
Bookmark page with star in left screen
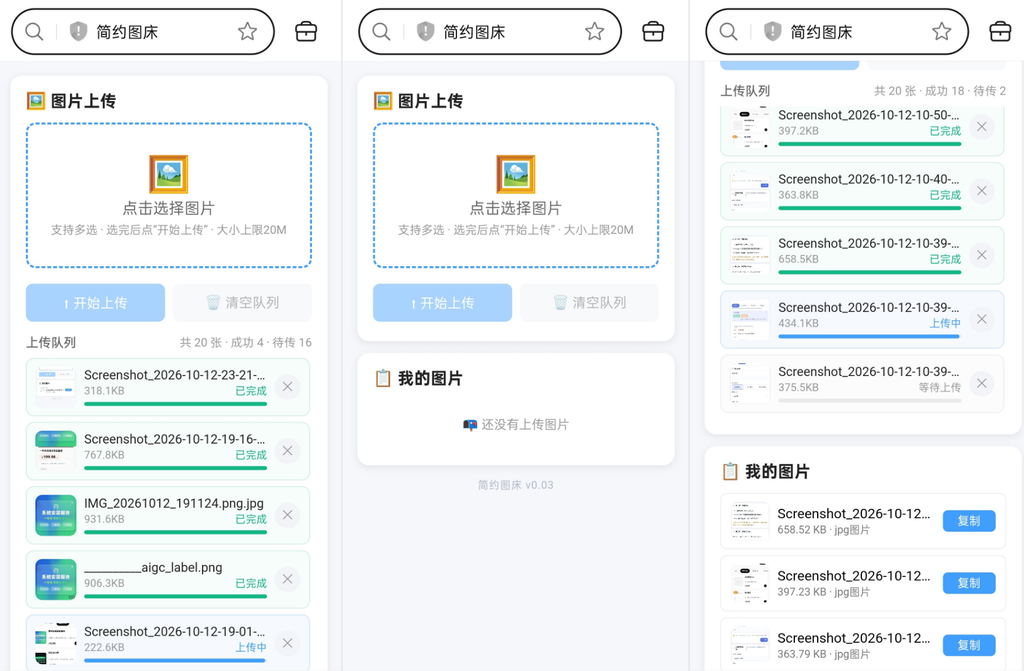coord(248,31)
